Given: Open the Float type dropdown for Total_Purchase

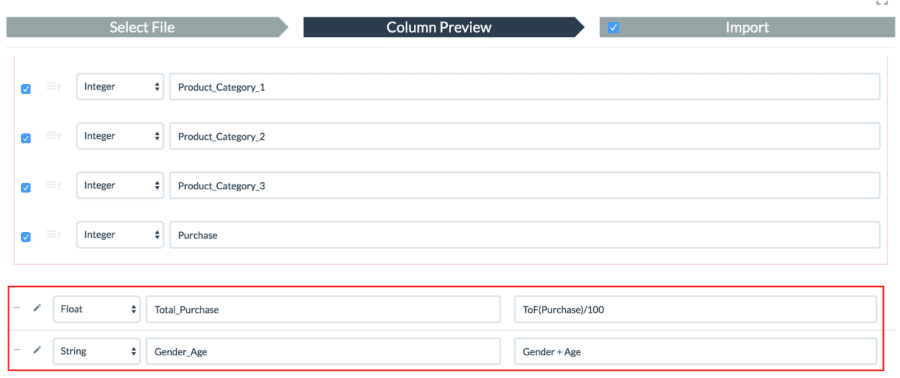Looking at the screenshot, I should click(96, 310).
